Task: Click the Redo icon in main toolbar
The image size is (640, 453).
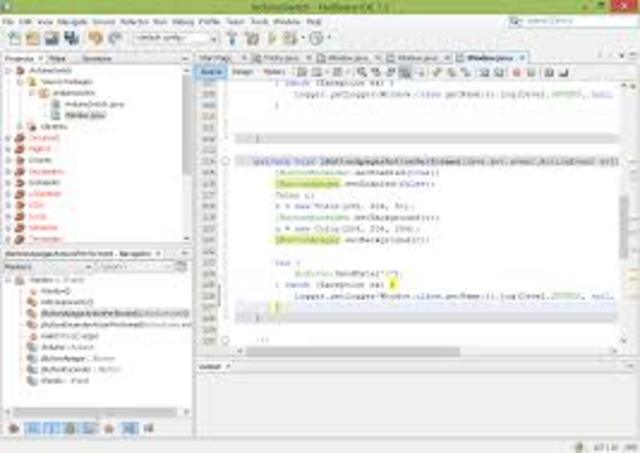Action: [116, 38]
